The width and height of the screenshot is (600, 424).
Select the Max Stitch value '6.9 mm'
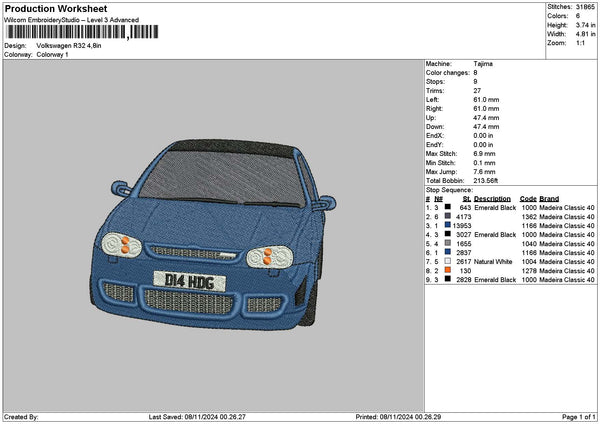(x=484, y=153)
